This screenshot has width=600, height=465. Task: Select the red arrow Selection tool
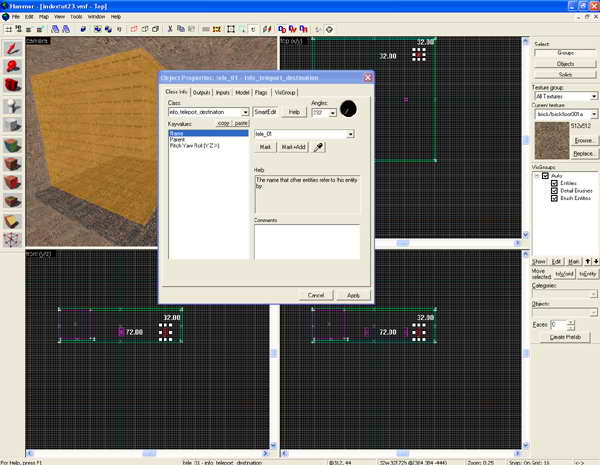pos(13,47)
